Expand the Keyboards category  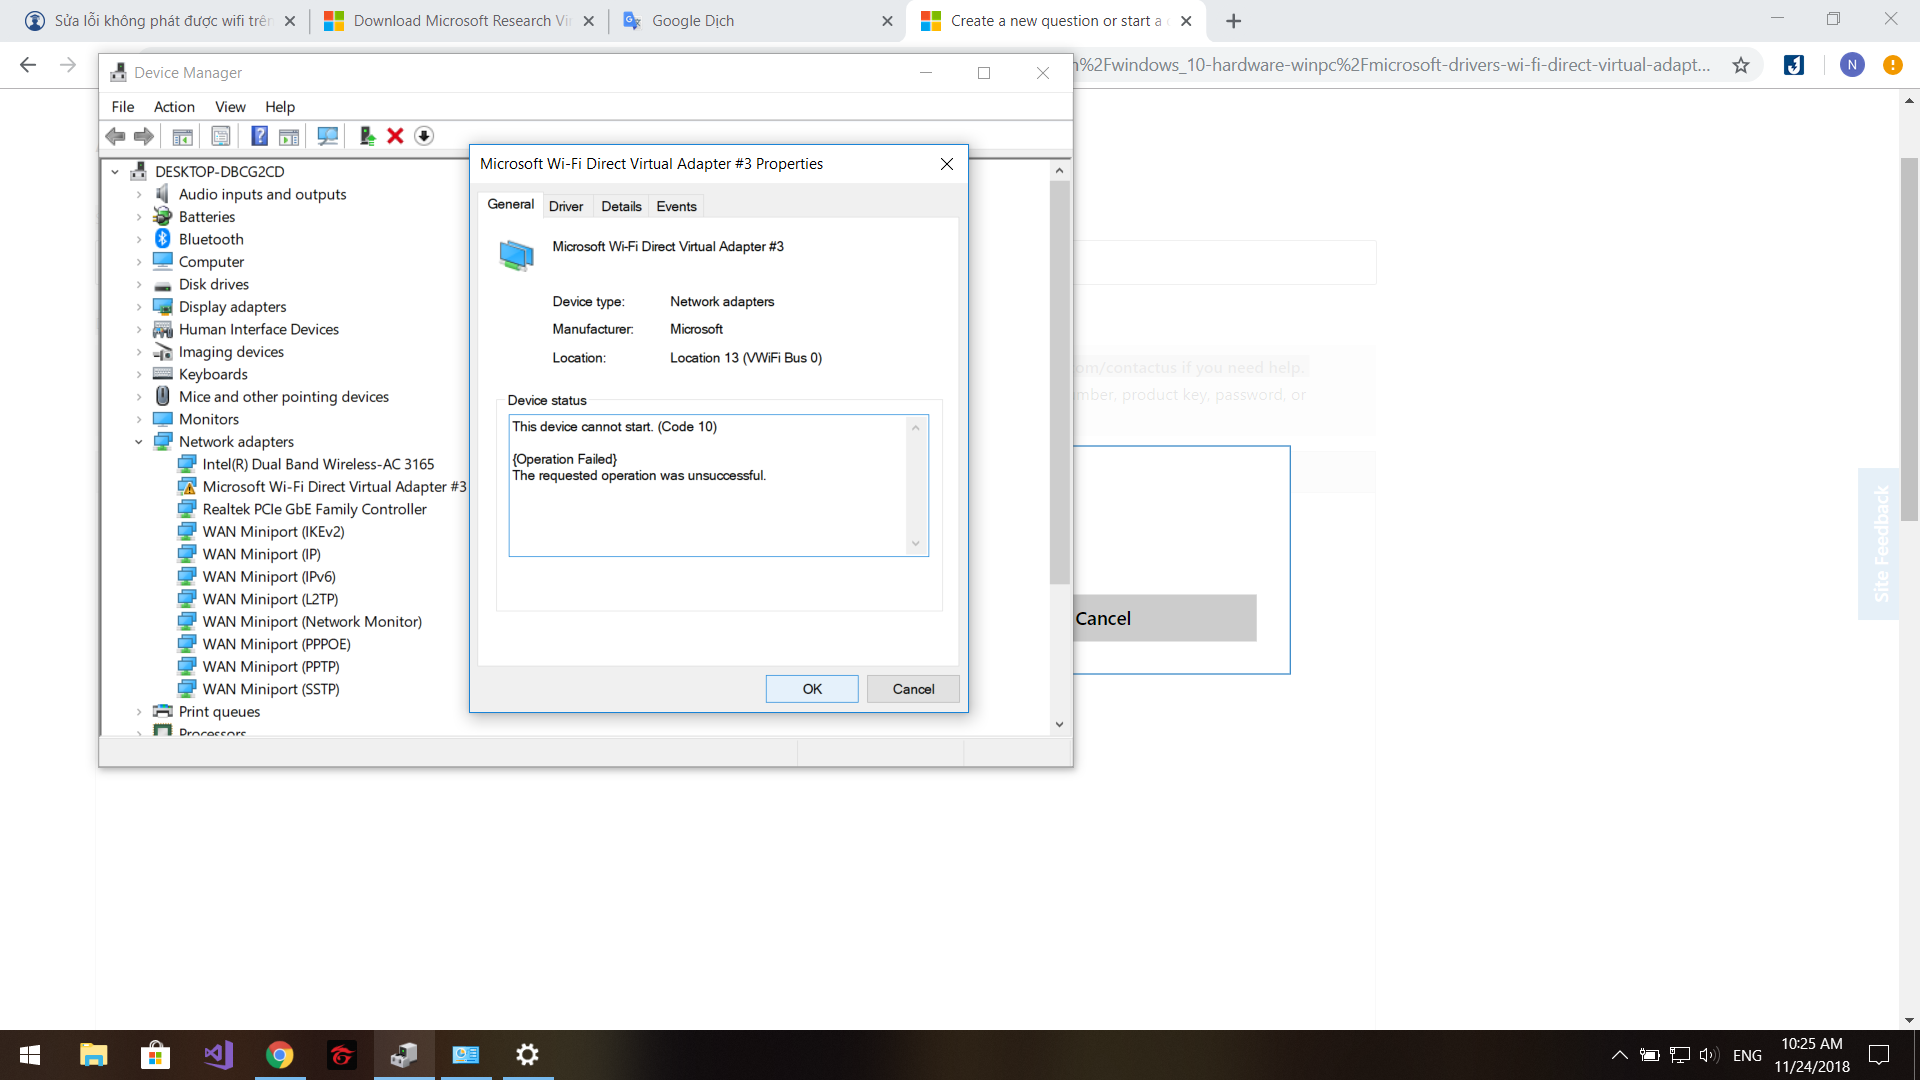[139, 374]
